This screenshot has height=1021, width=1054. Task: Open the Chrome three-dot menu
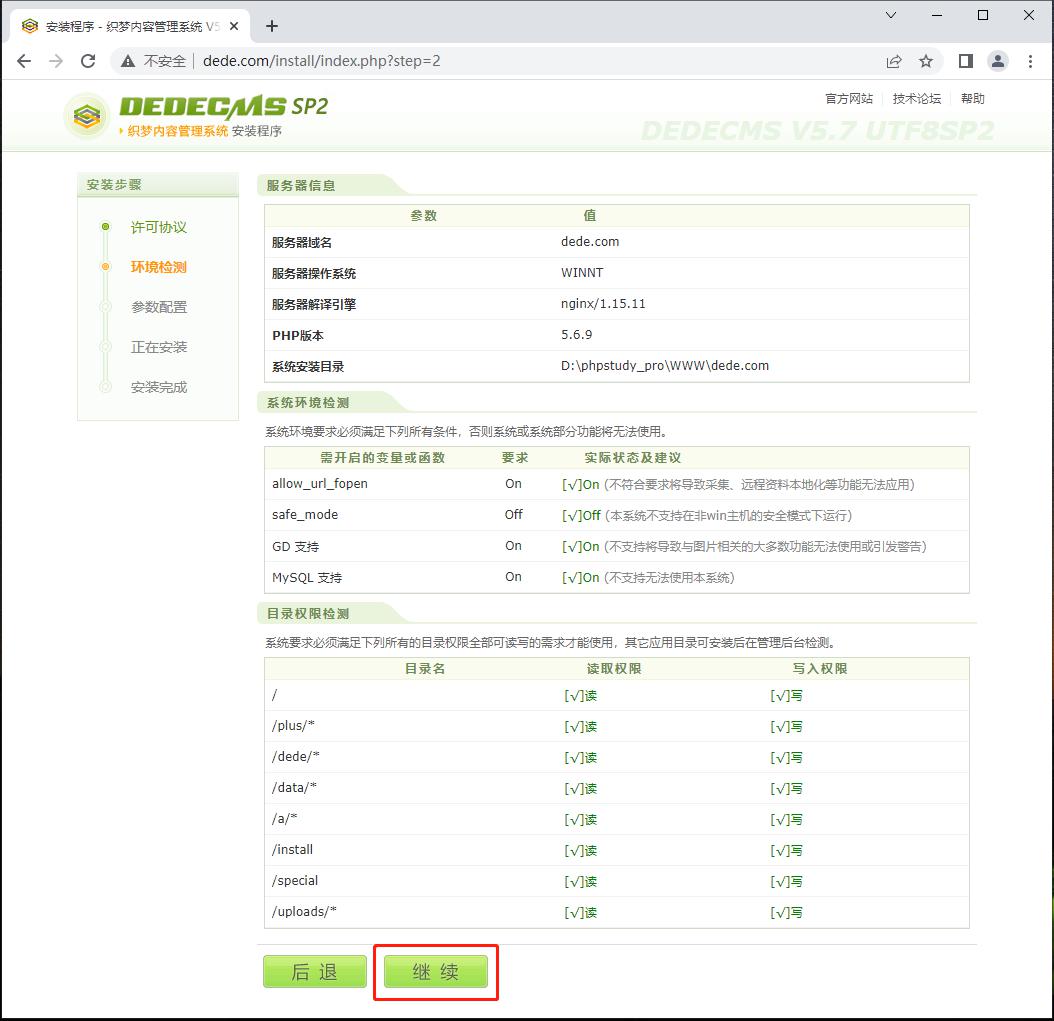(1030, 61)
